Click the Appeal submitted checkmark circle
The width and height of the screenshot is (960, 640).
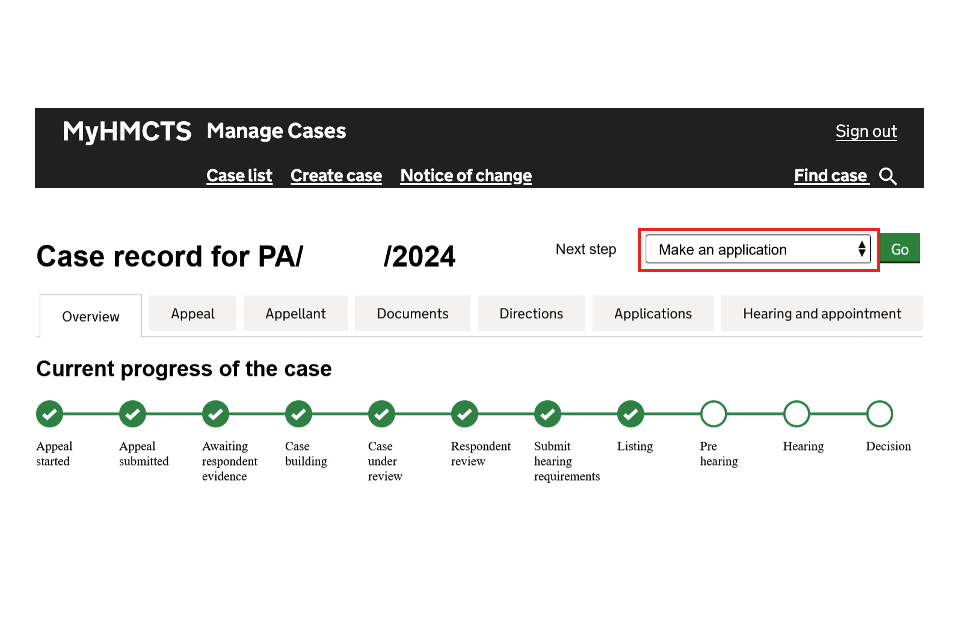coord(132,413)
